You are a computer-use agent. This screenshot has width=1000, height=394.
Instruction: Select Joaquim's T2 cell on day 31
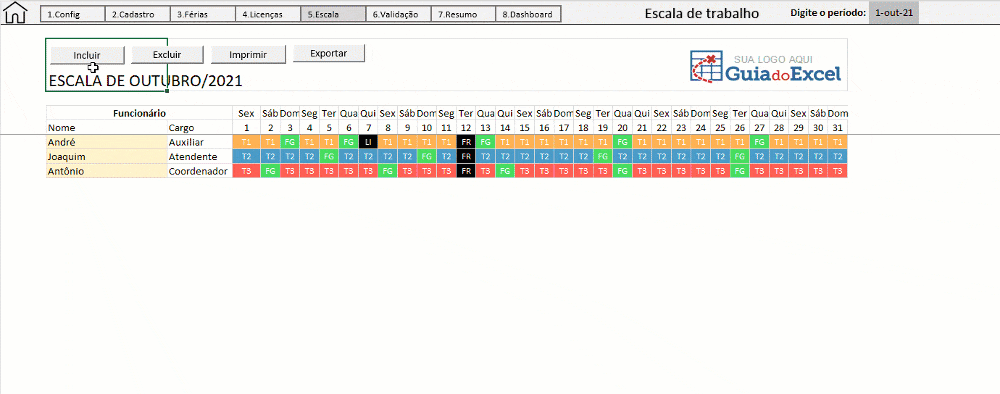(x=838, y=157)
